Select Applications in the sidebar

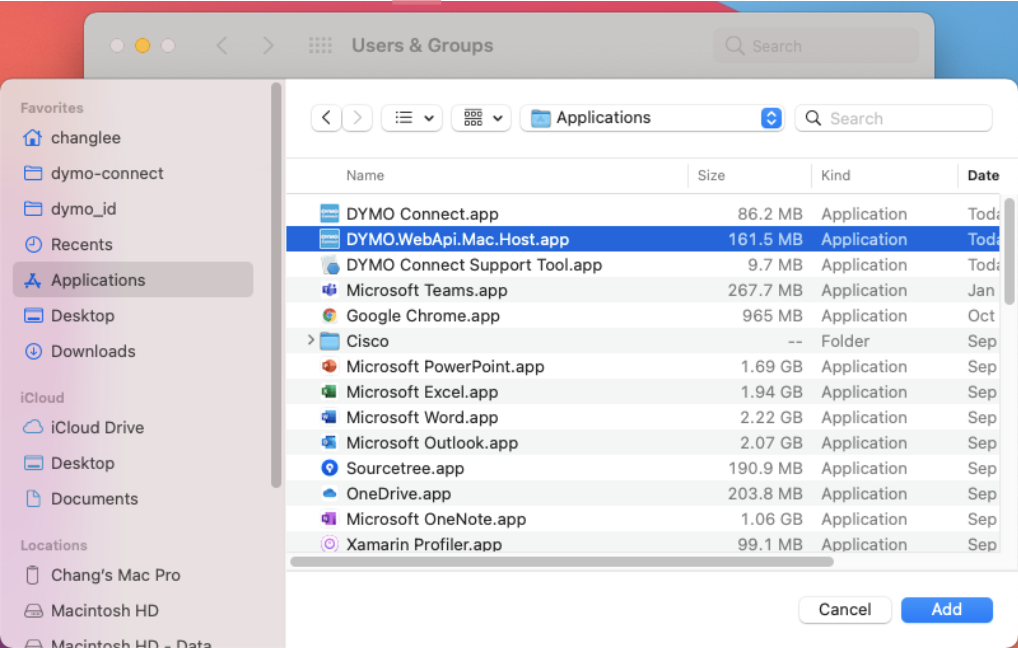[x=133, y=280]
